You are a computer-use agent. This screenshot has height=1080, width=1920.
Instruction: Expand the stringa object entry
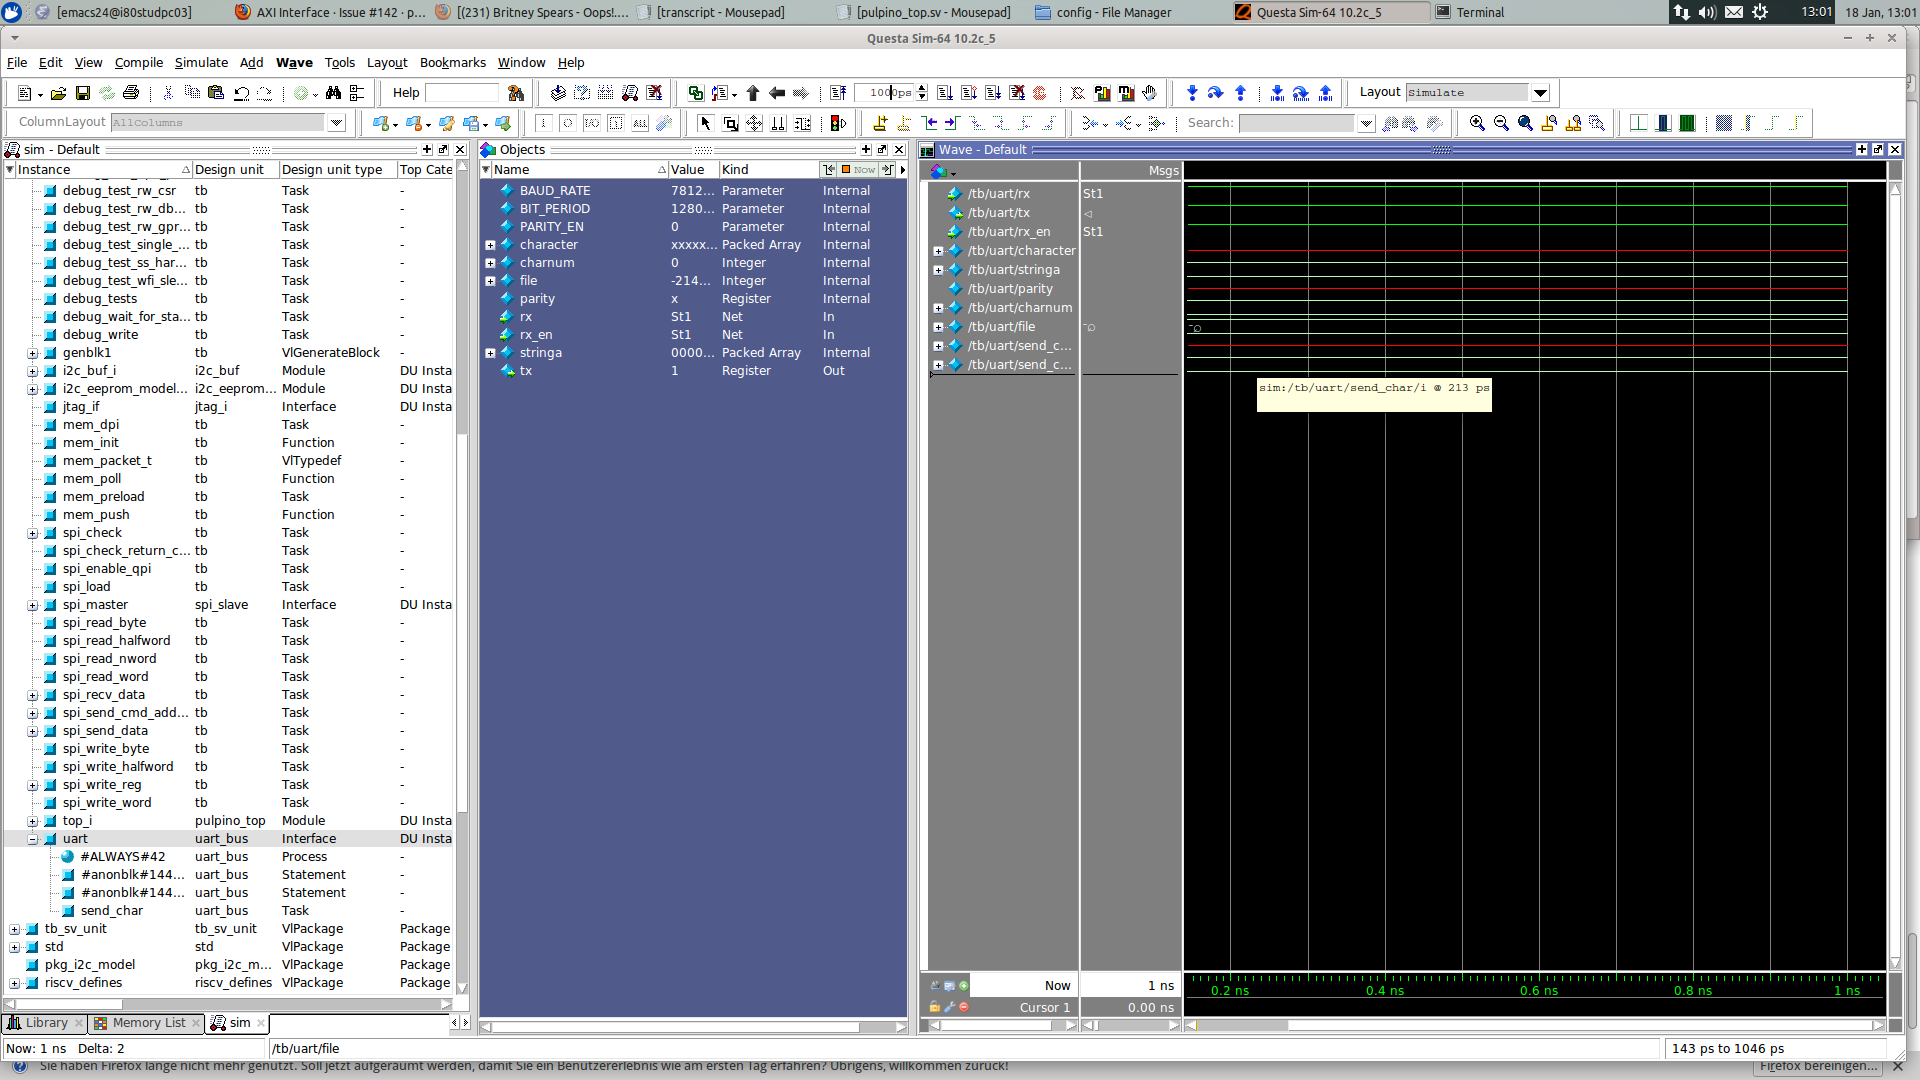(491, 353)
